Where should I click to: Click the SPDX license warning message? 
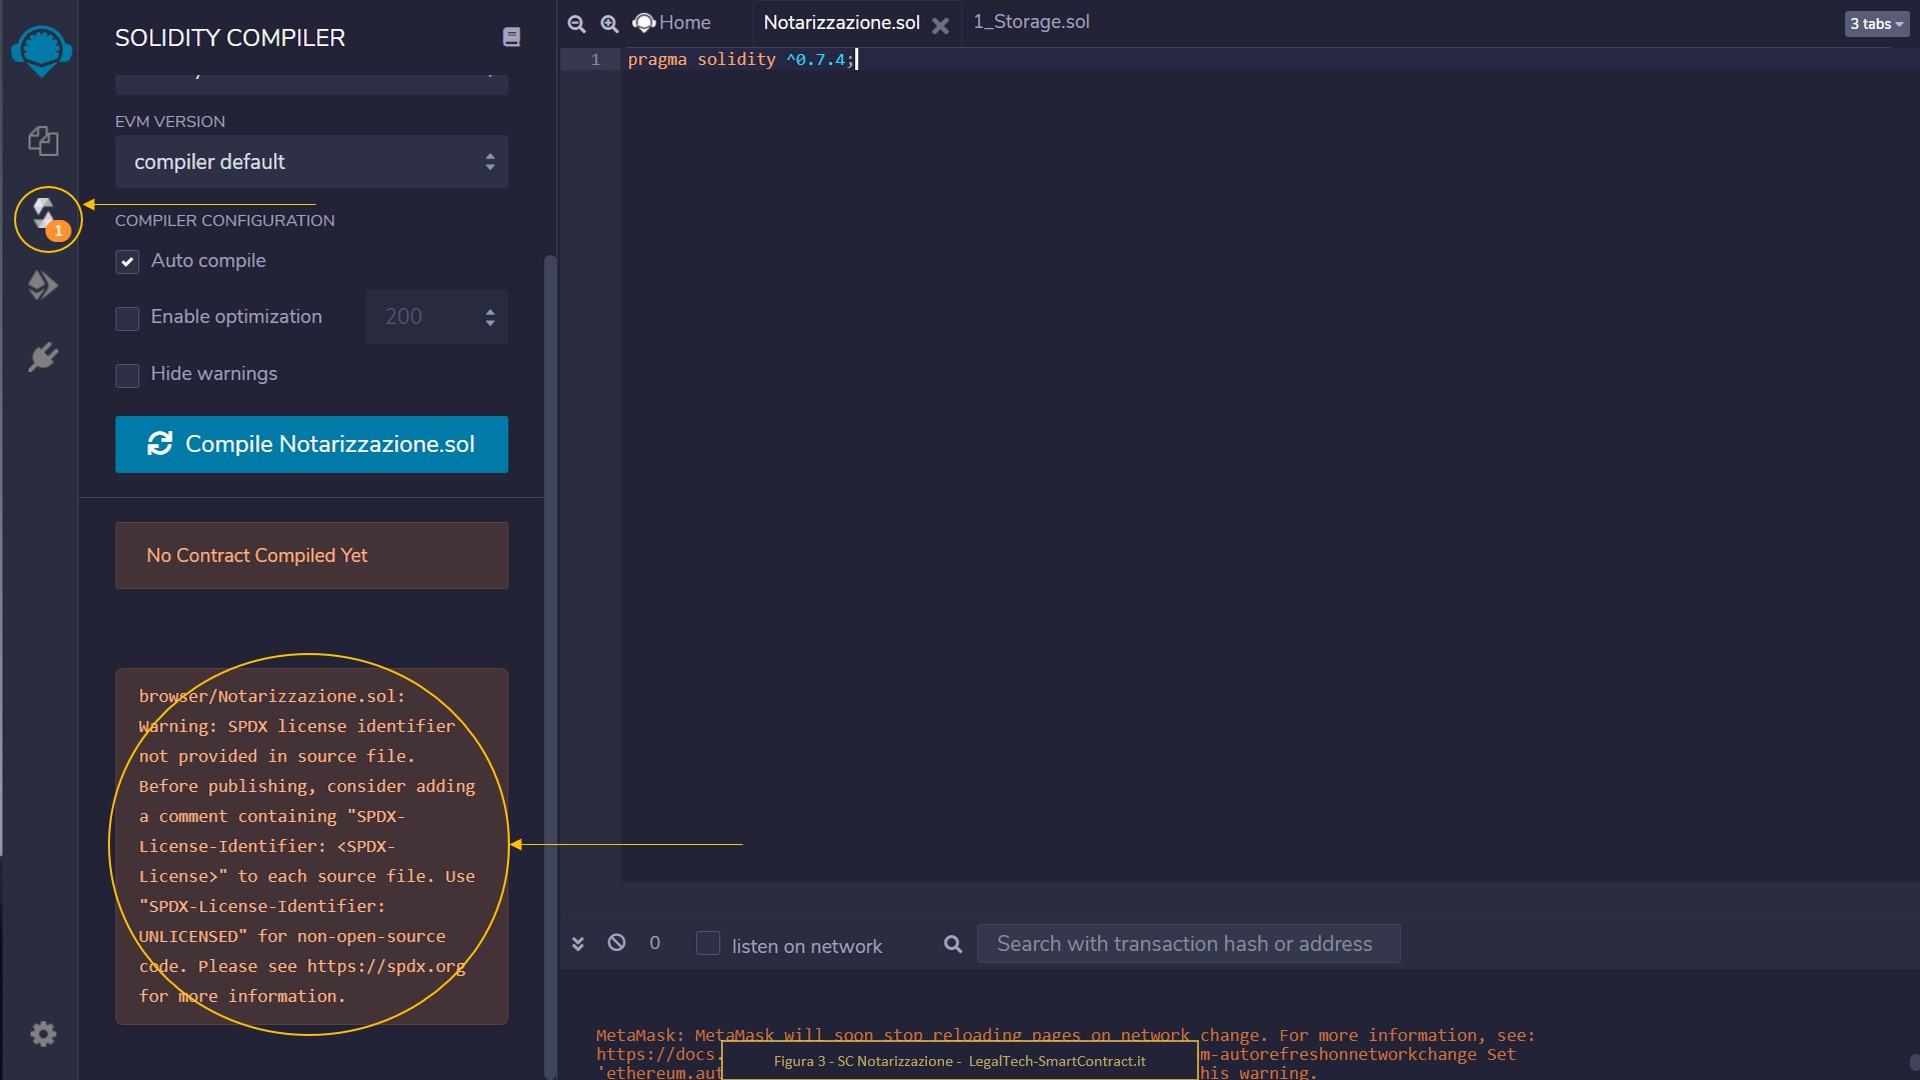pyautogui.click(x=311, y=846)
